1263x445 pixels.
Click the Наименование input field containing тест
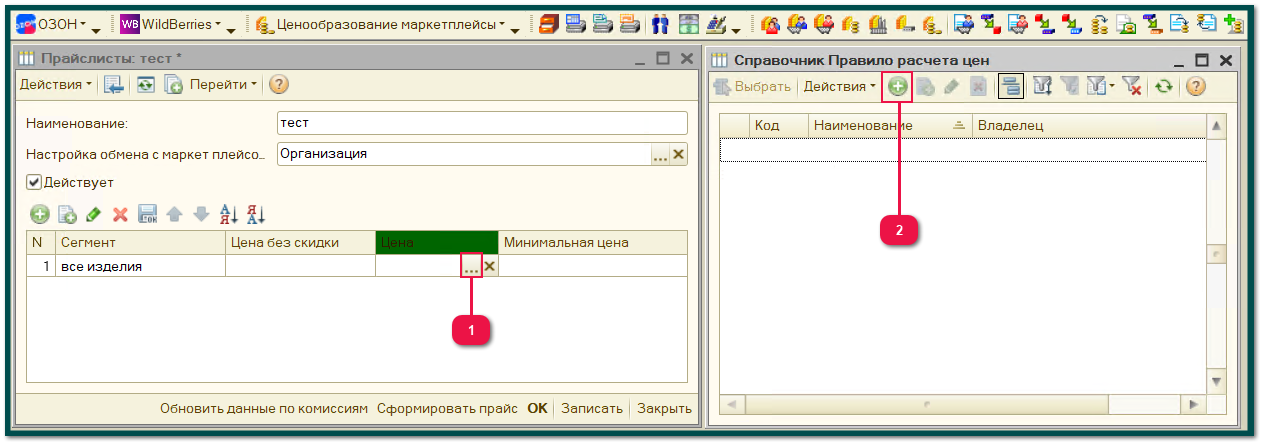tap(482, 123)
